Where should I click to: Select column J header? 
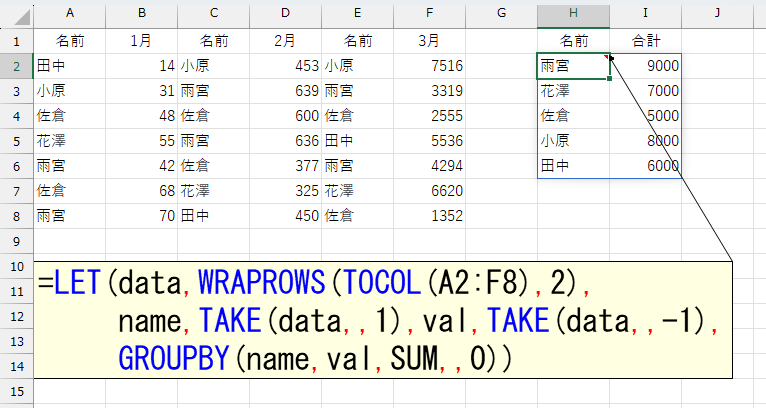(x=717, y=14)
